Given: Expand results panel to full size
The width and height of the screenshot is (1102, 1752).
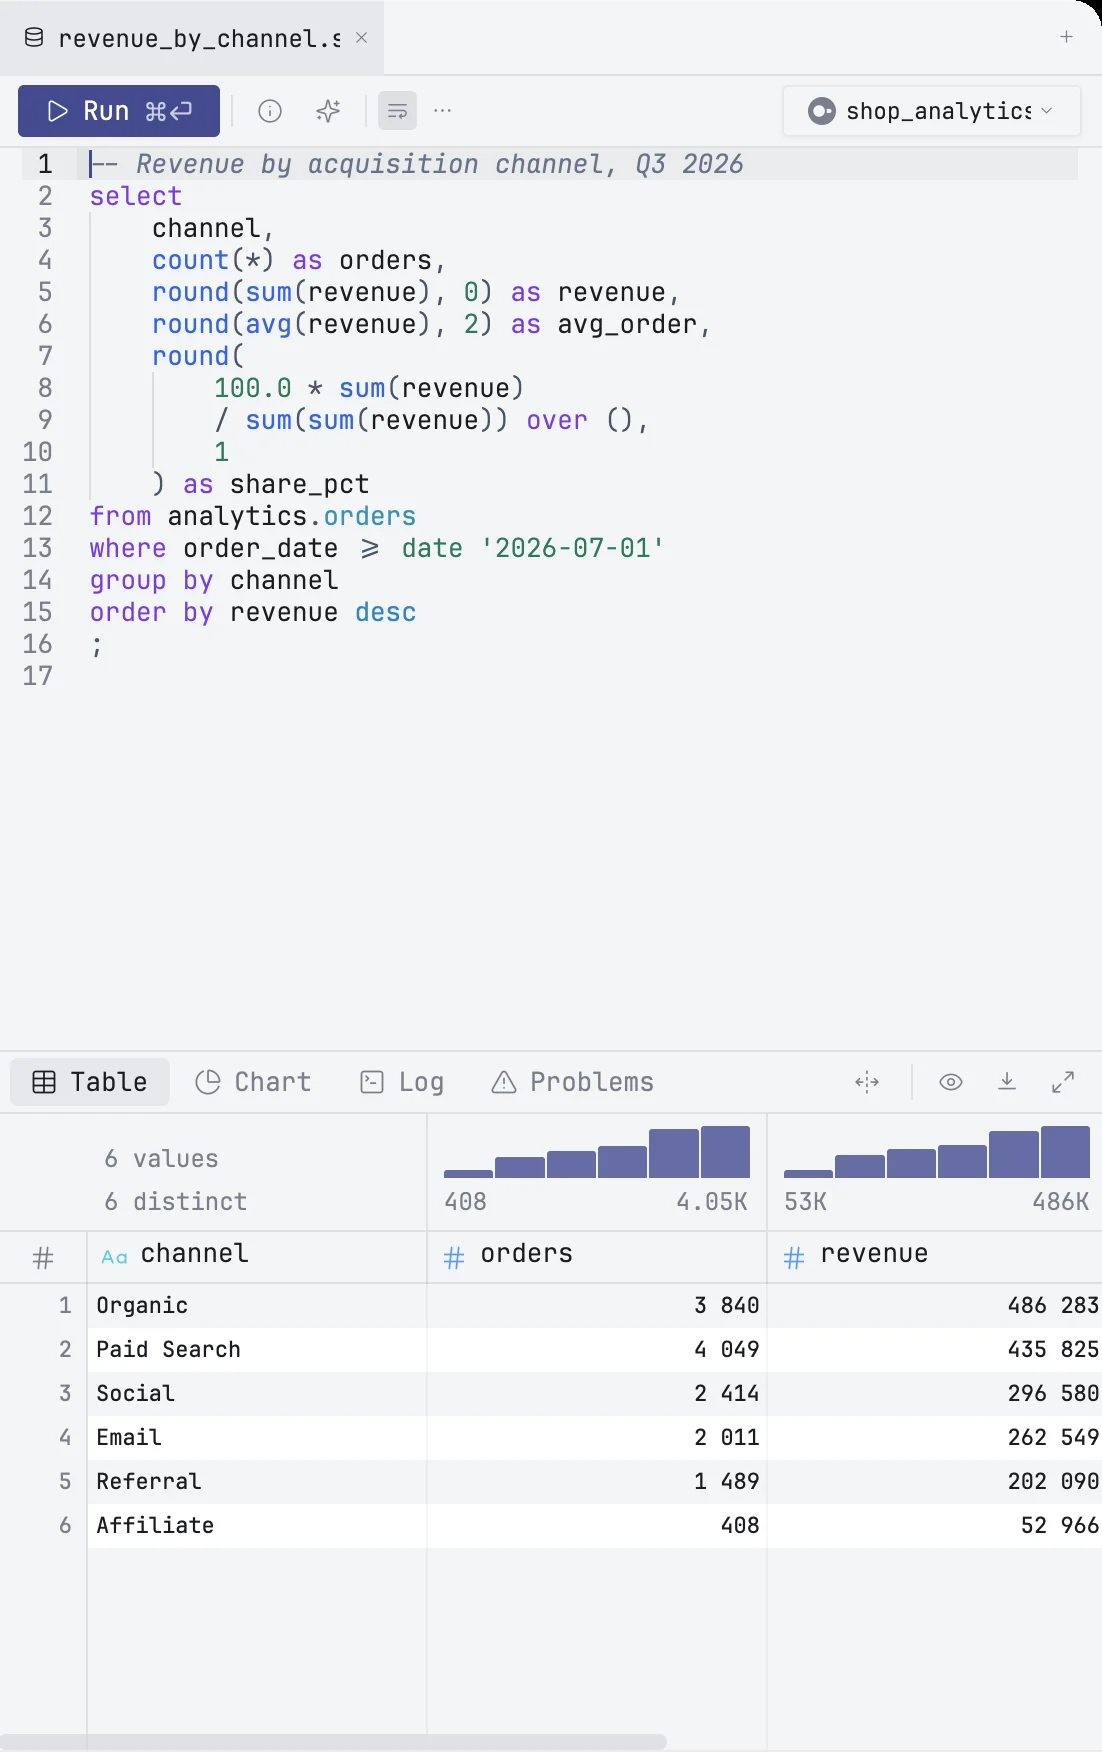Looking at the screenshot, I should 1063,1082.
